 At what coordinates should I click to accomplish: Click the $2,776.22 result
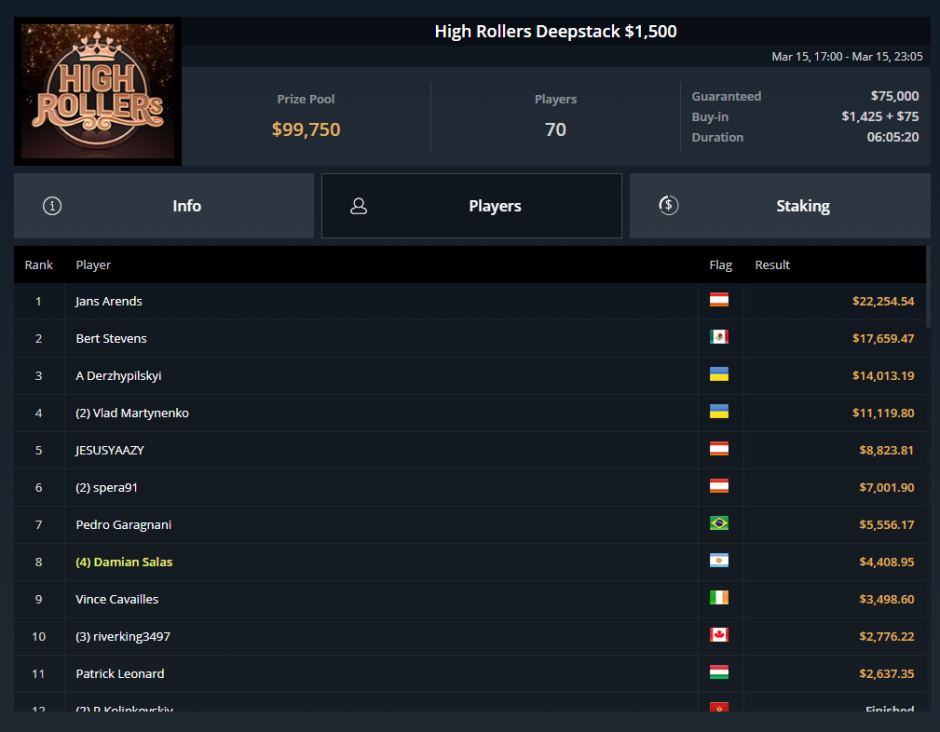coord(886,636)
